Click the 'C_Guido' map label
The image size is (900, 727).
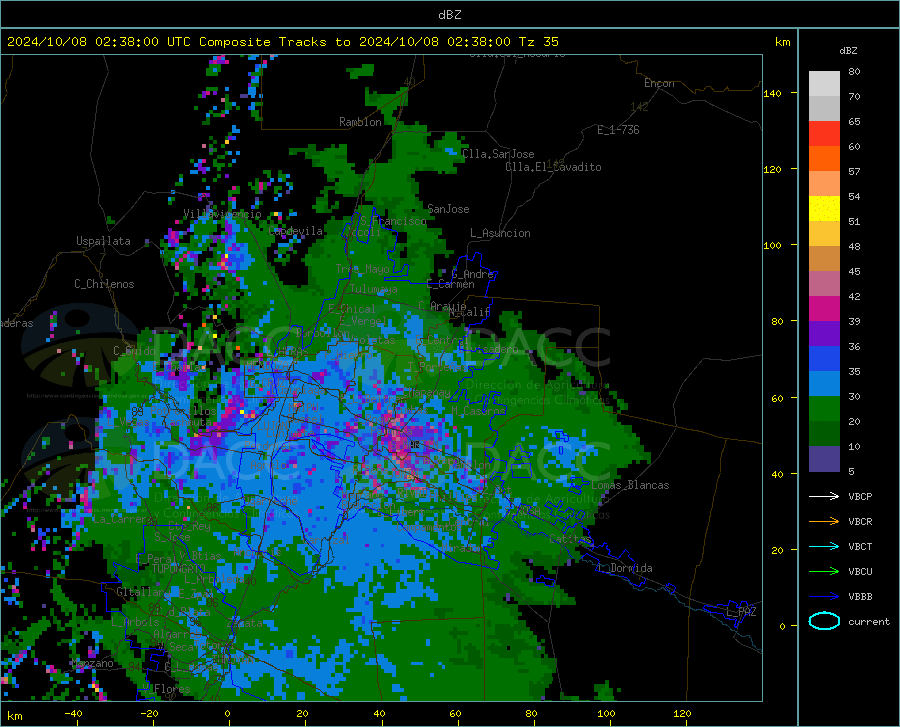click(134, 351)
